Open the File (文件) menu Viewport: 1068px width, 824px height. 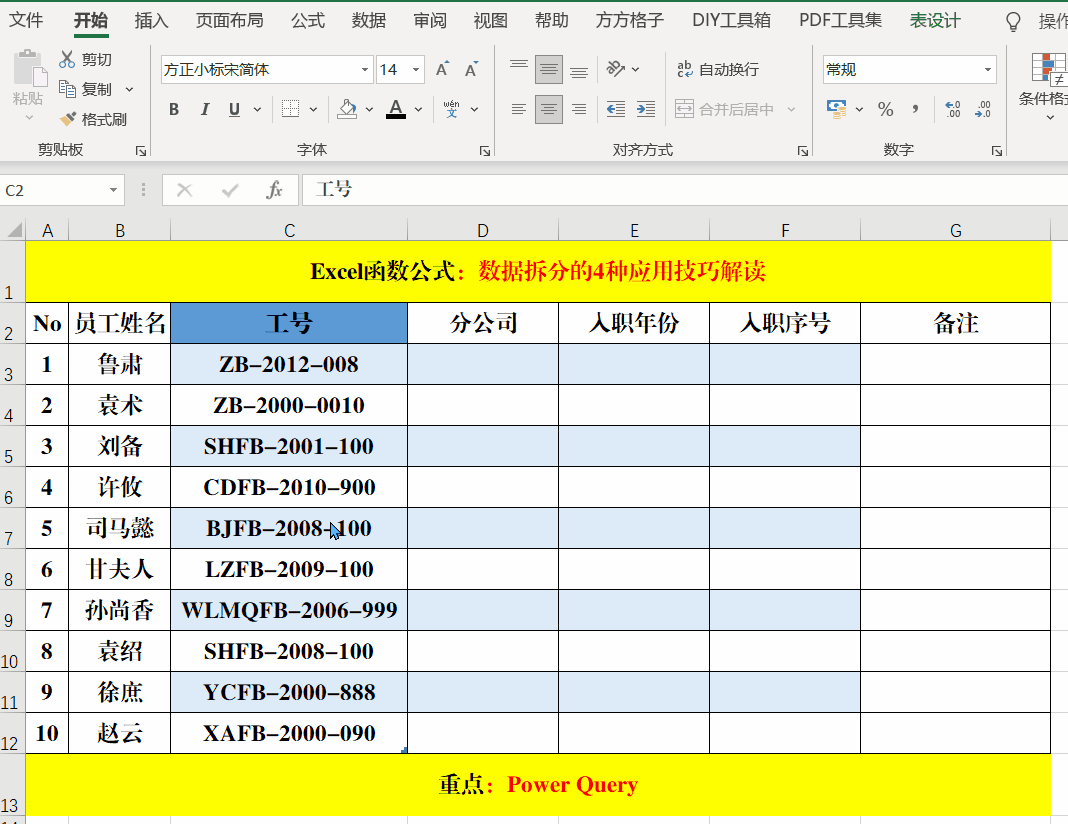tap(26, 20)
